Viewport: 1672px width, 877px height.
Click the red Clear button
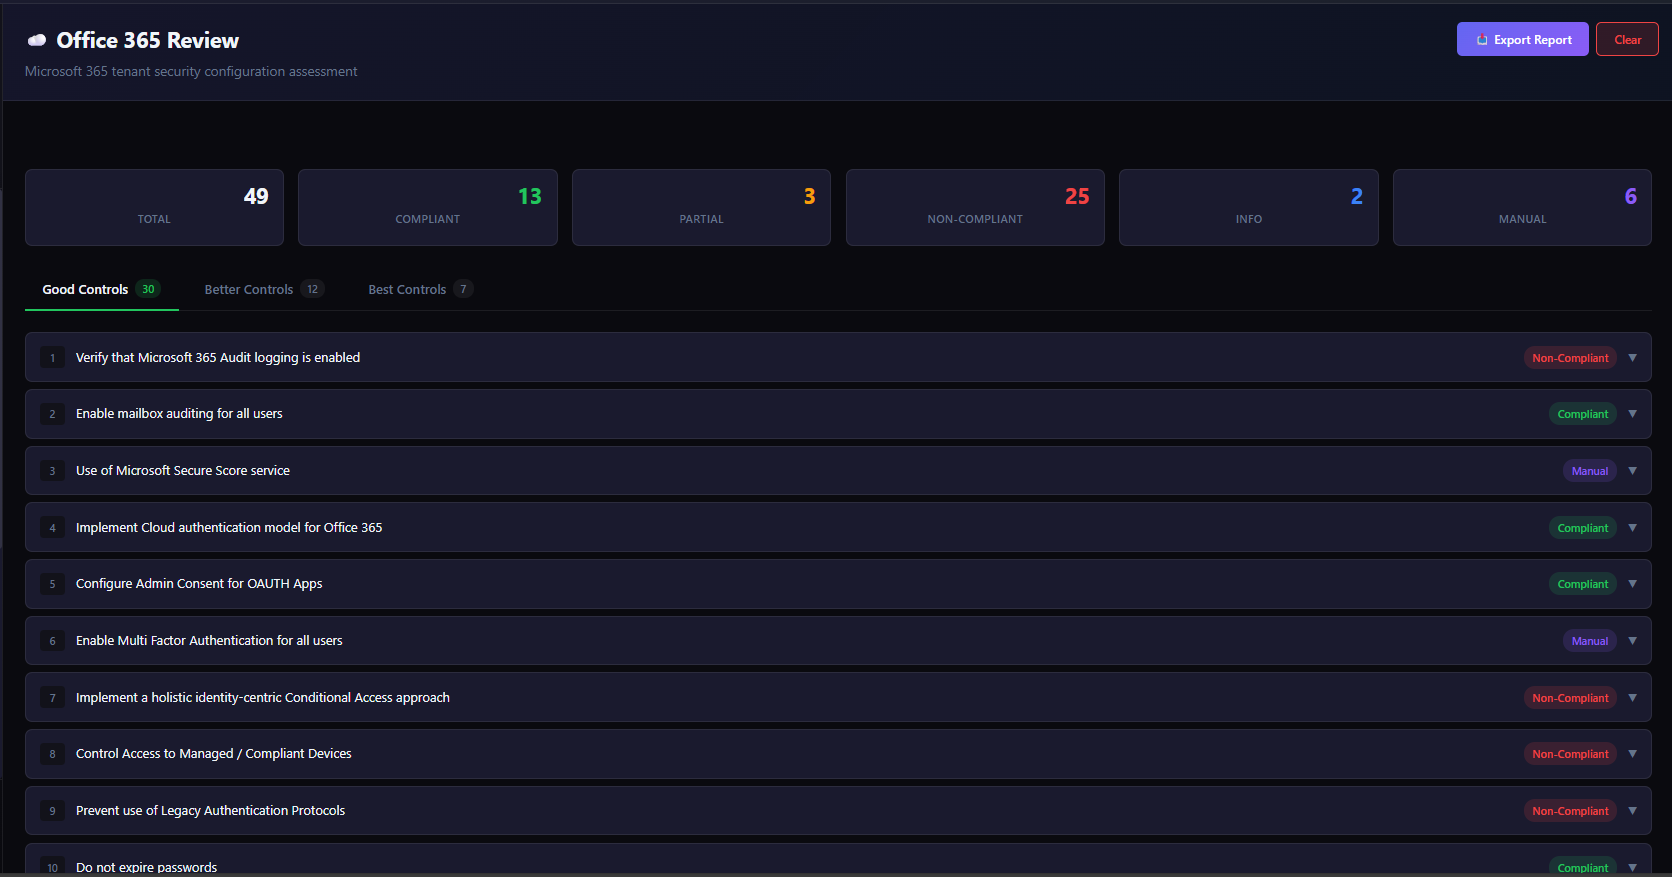tap(1627, 40)
